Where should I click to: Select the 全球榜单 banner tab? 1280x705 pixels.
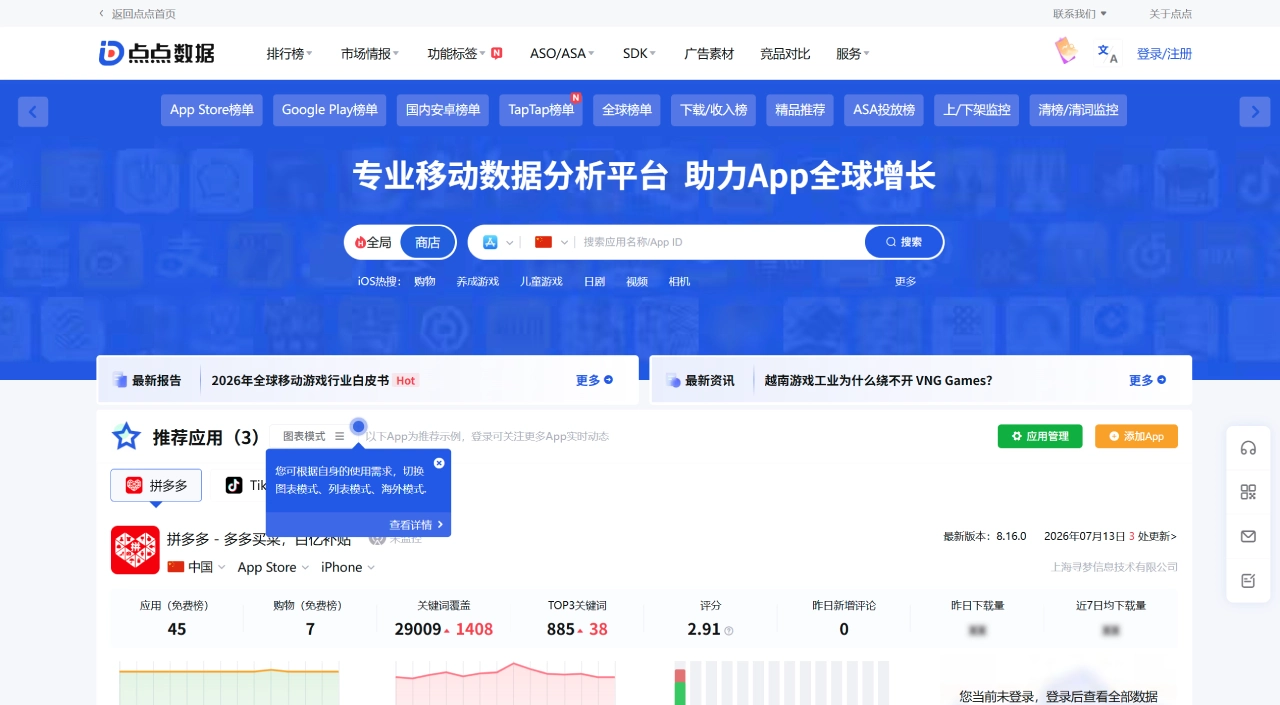(x=627, y=110)
